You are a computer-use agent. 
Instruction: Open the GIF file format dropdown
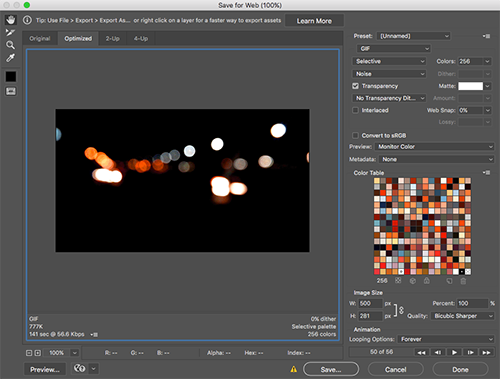point(394,49)
